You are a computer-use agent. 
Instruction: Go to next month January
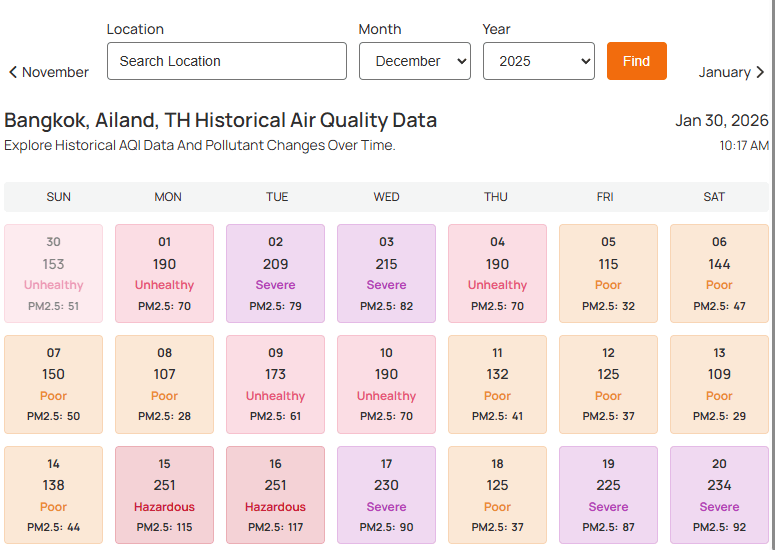731,72
